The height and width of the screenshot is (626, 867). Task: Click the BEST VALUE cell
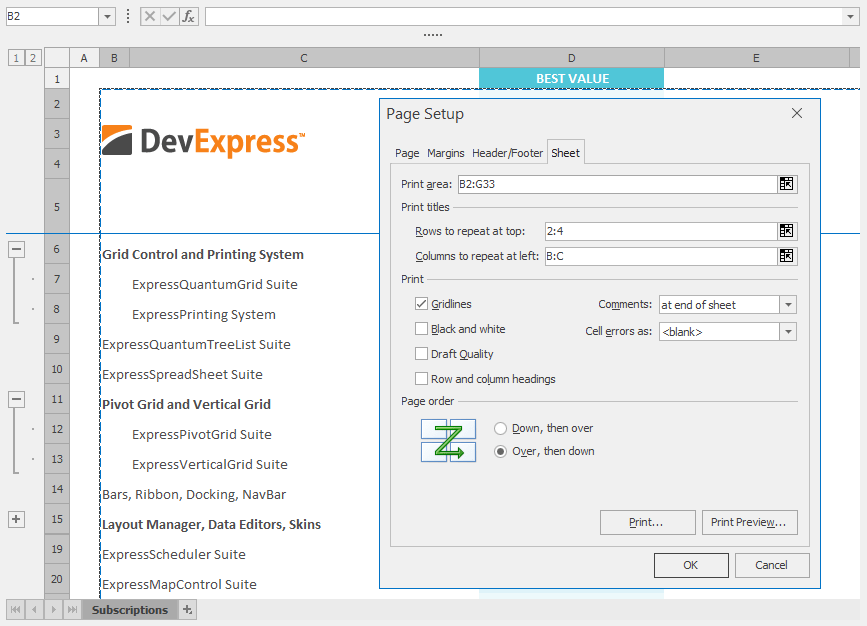572,79
